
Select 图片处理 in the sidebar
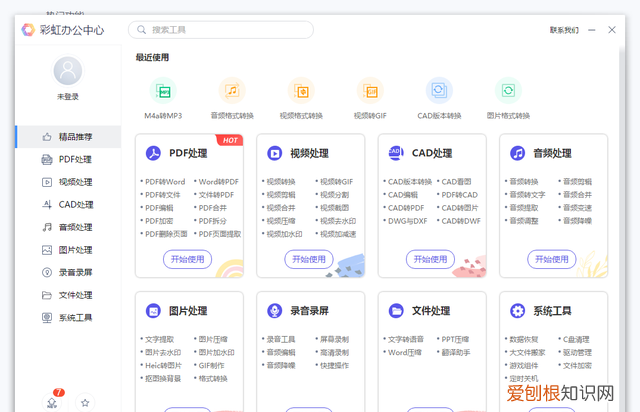tap(68, 250)
